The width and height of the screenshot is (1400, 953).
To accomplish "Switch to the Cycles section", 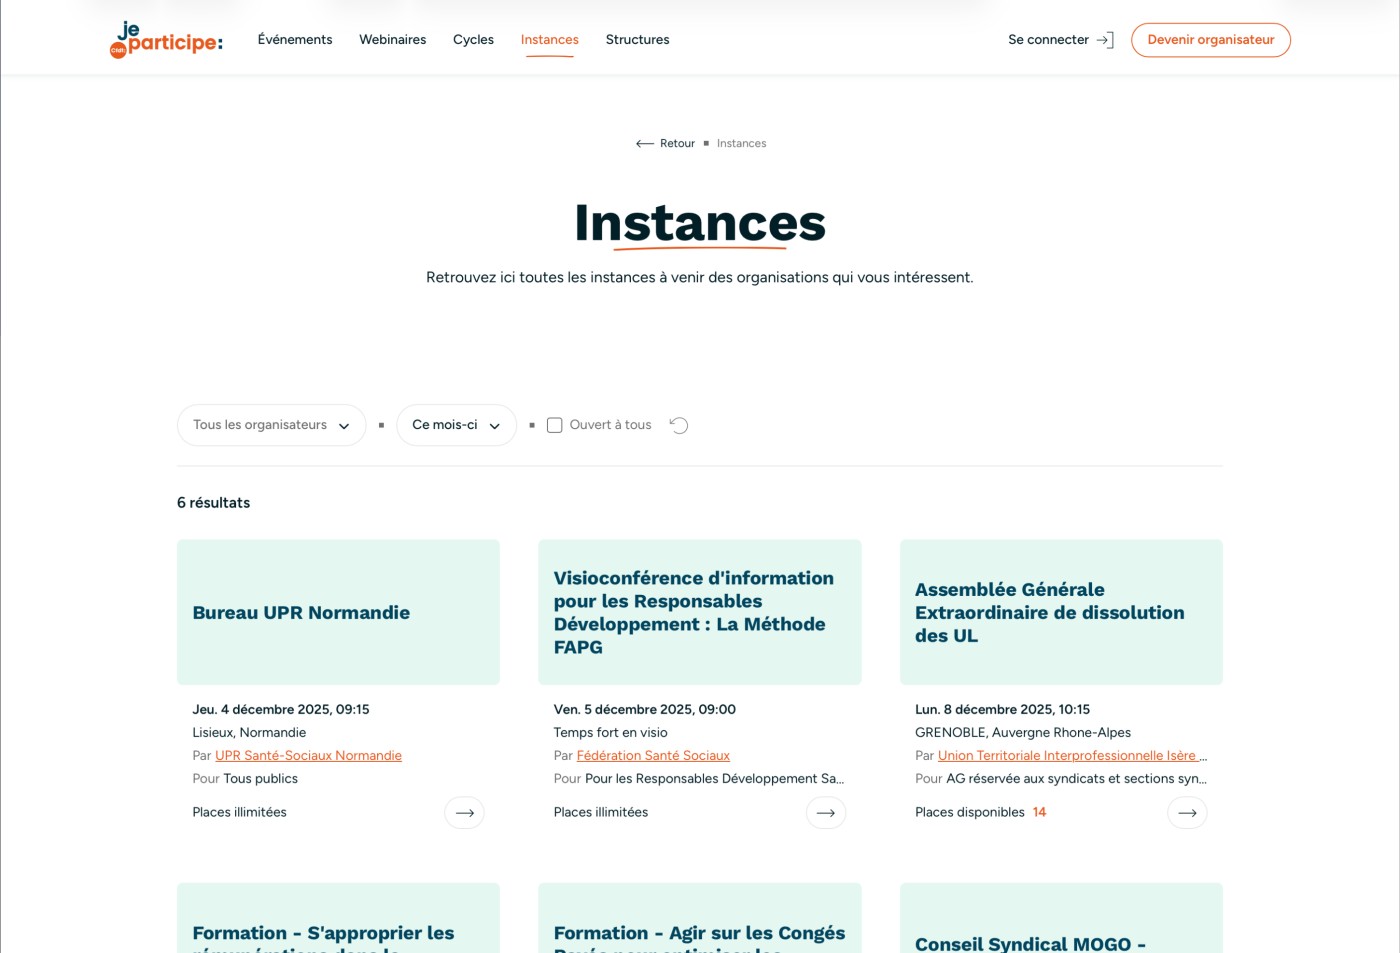I will coord(473,40).
